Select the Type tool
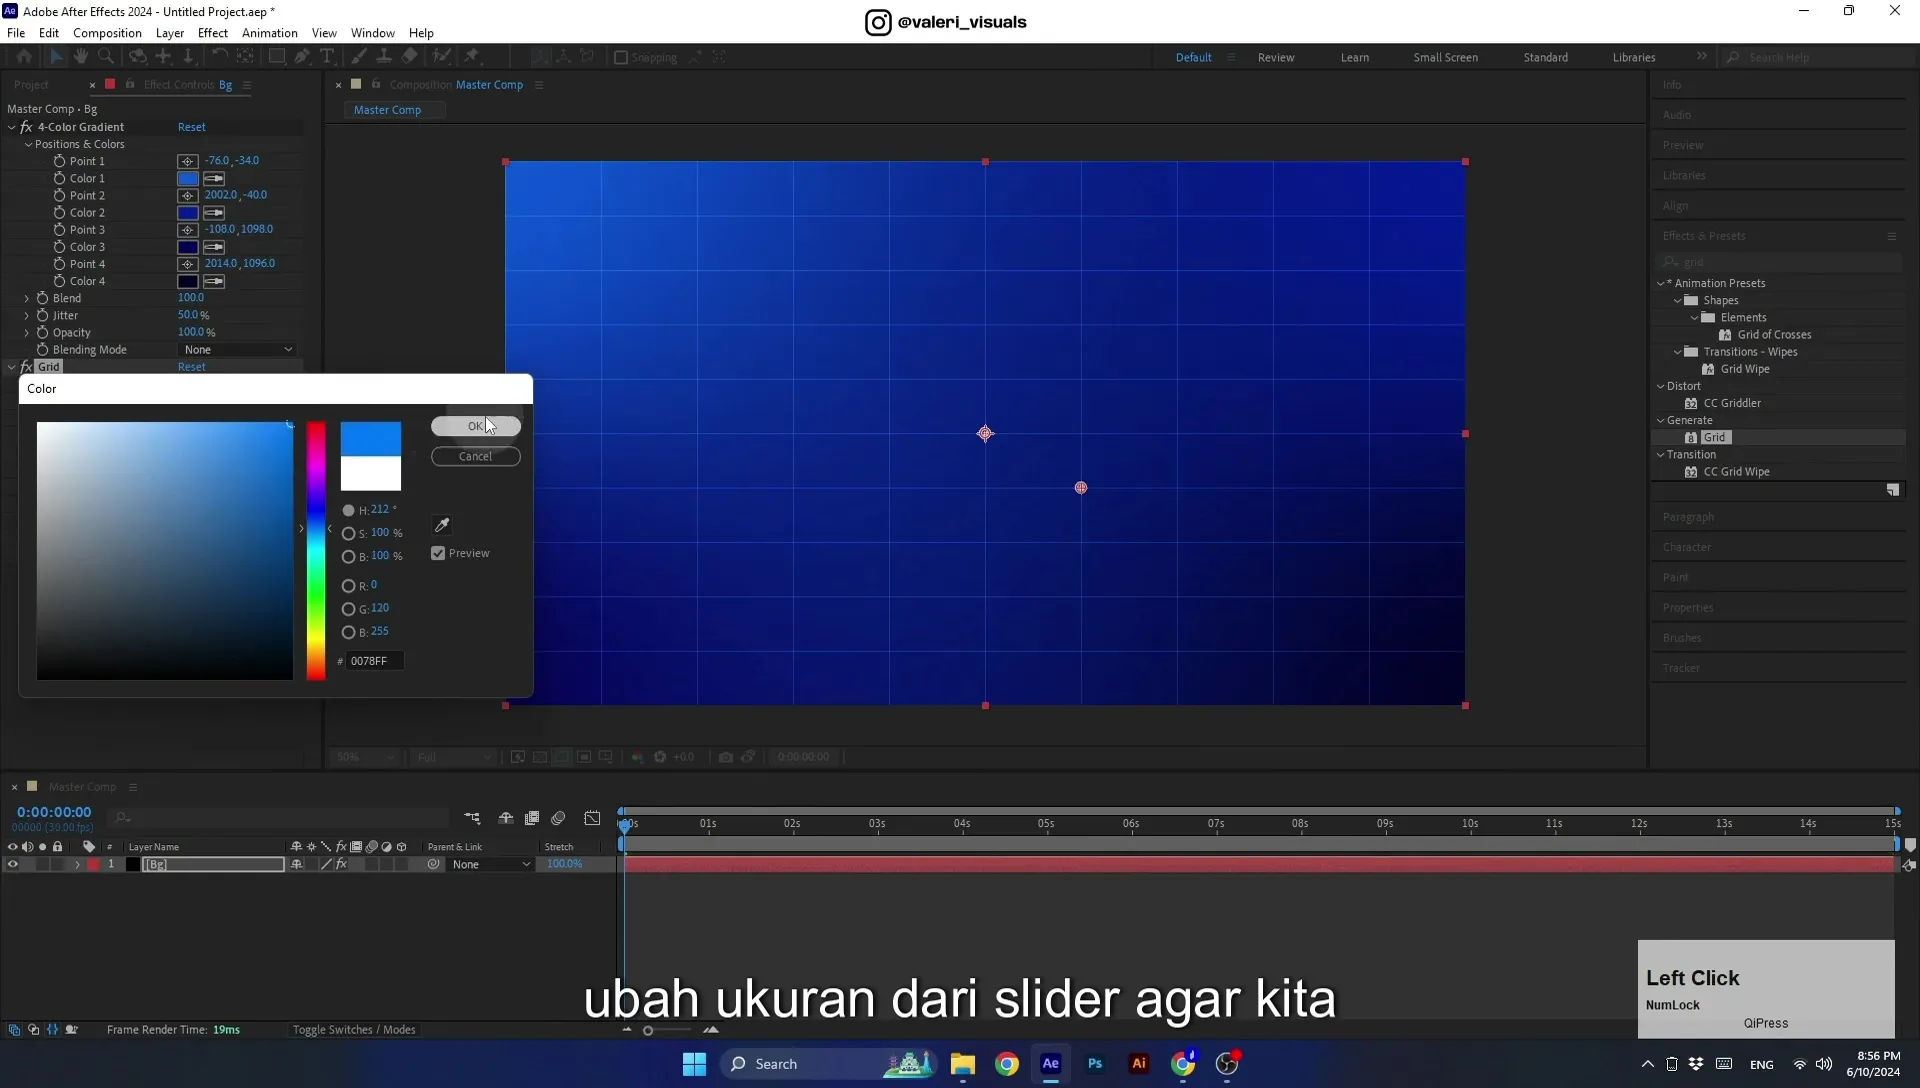 click(x=327, y=57)
